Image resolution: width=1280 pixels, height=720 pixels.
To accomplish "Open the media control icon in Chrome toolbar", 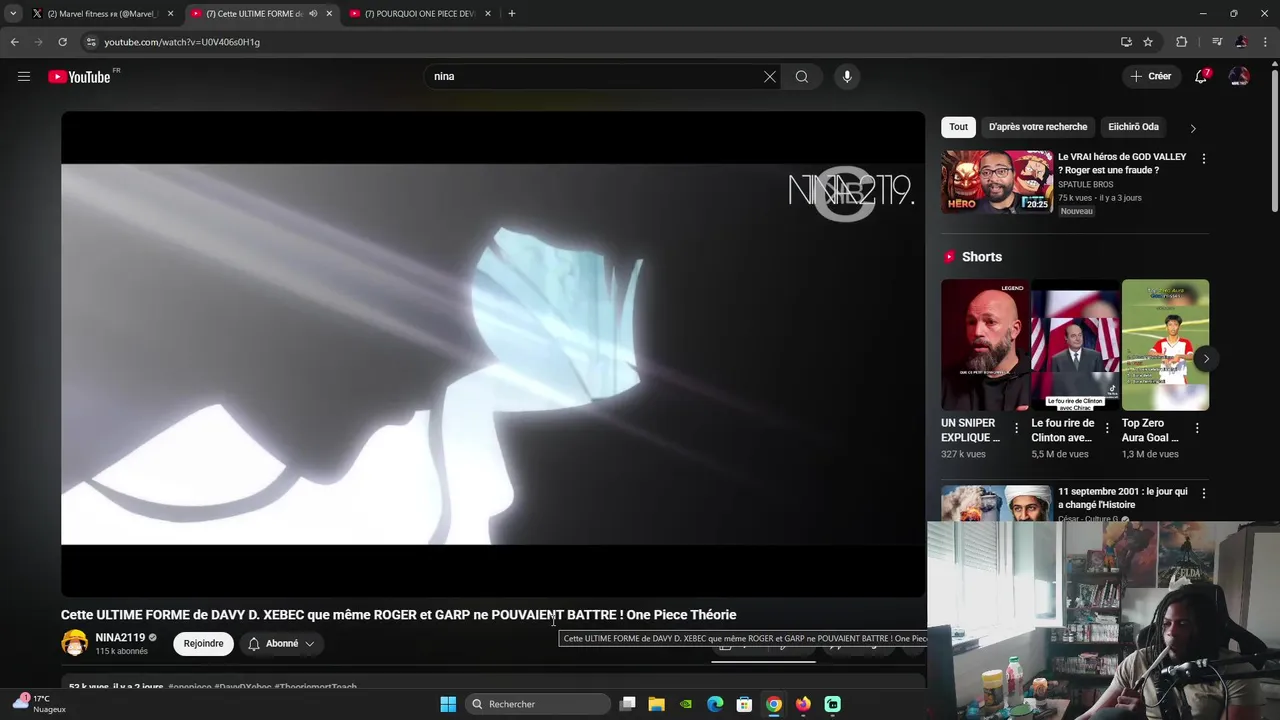I will [x=1217, y=42].
